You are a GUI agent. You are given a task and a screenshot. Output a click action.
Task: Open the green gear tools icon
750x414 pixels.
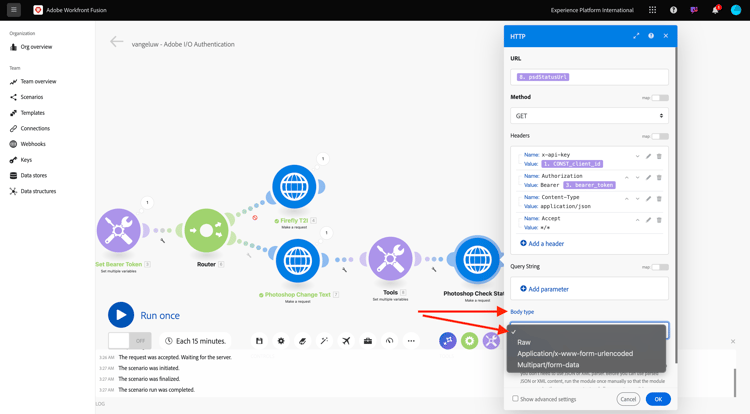click(470, 341)
